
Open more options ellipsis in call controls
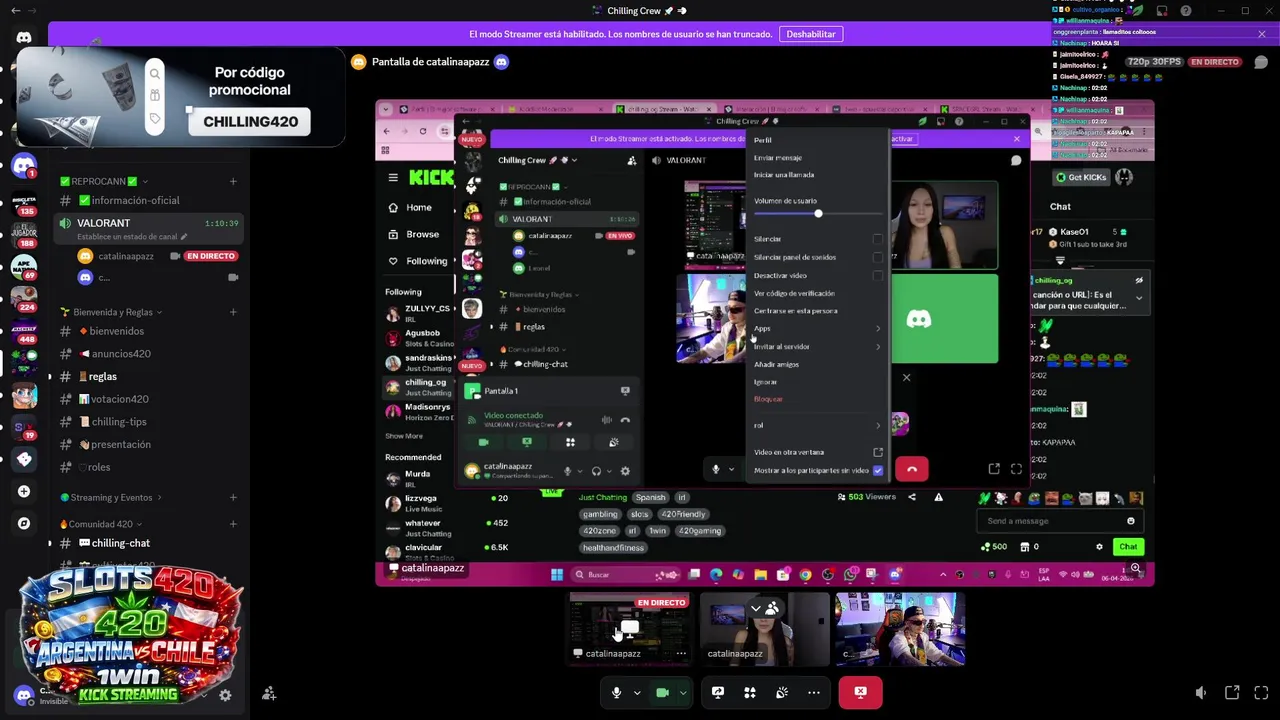click(x=814, y=692)
